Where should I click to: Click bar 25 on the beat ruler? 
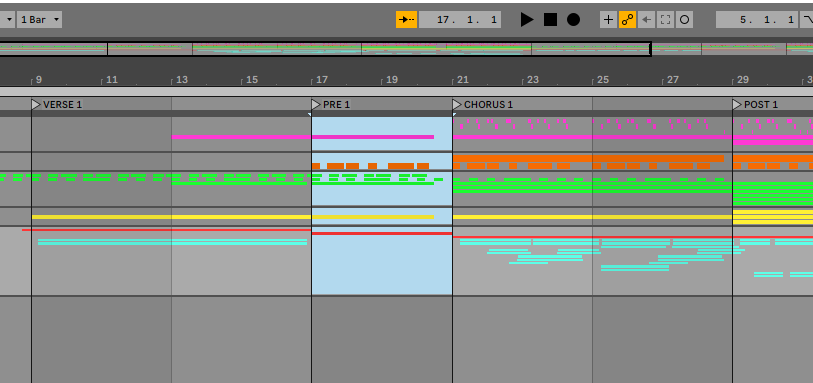click(602, 80)
